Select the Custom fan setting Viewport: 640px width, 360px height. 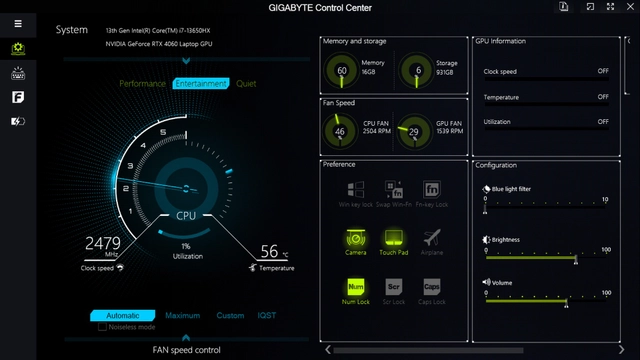pos(230,316)
